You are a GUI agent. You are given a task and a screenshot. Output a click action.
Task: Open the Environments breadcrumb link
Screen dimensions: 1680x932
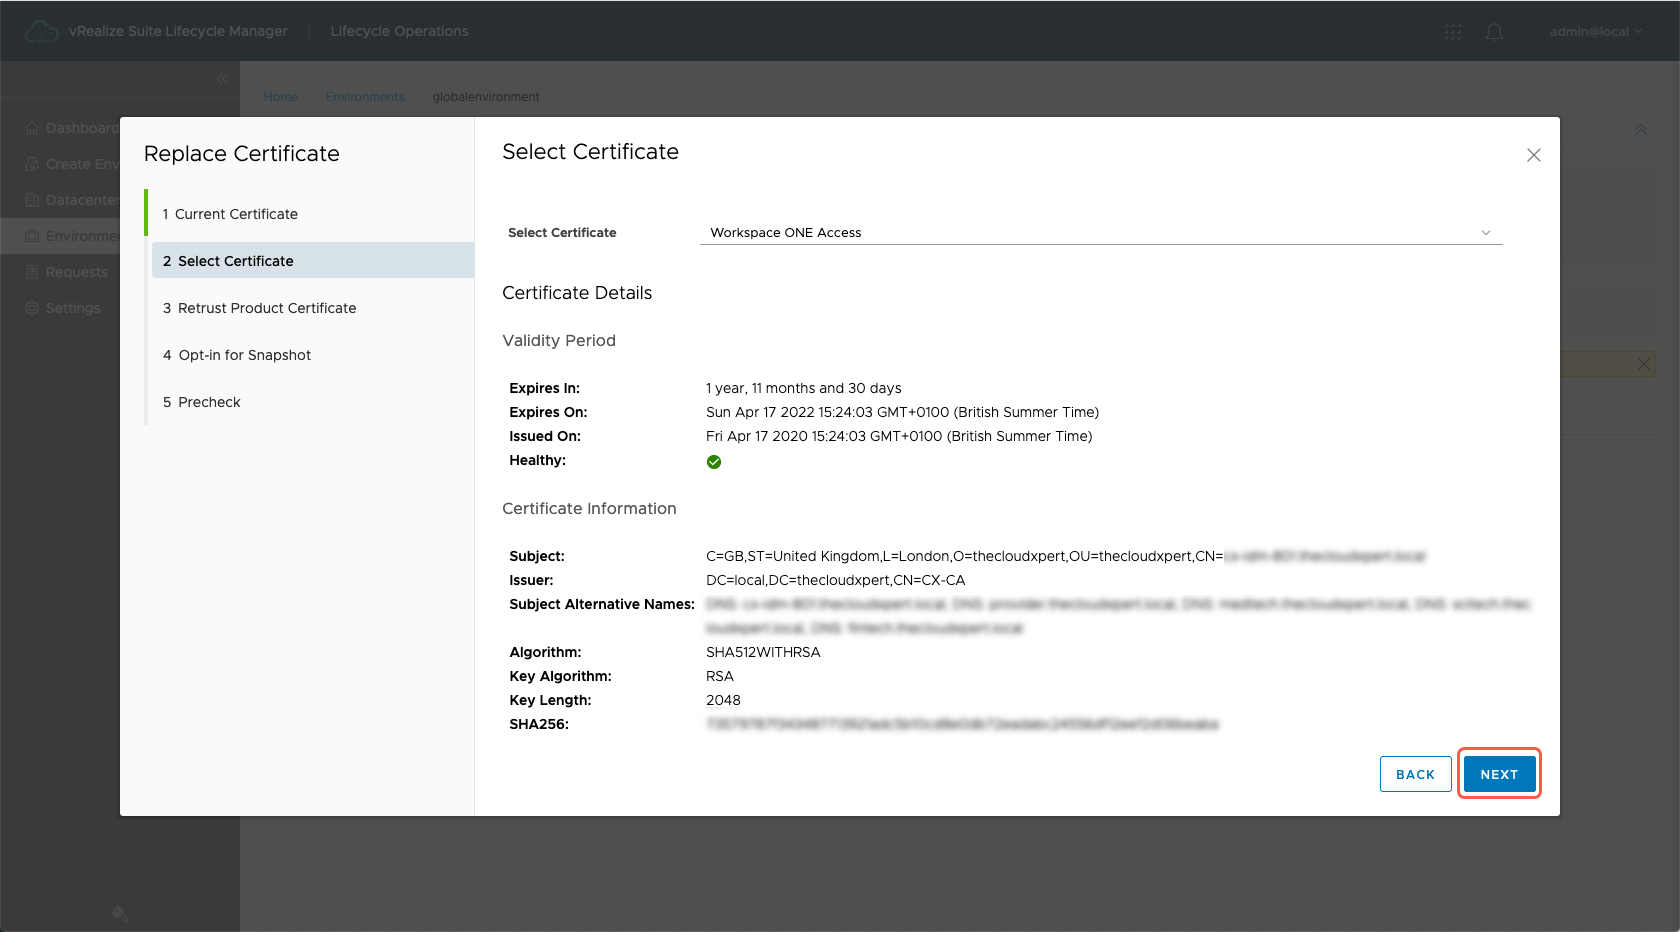click(x=365, y=97)
